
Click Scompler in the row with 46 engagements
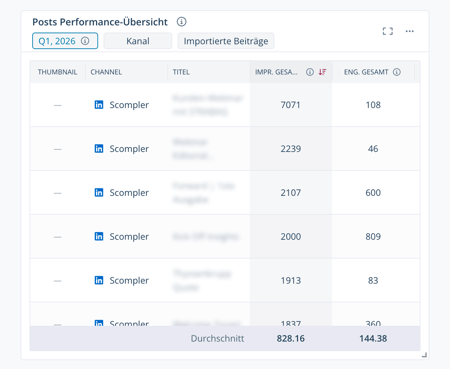click(129, 149)
